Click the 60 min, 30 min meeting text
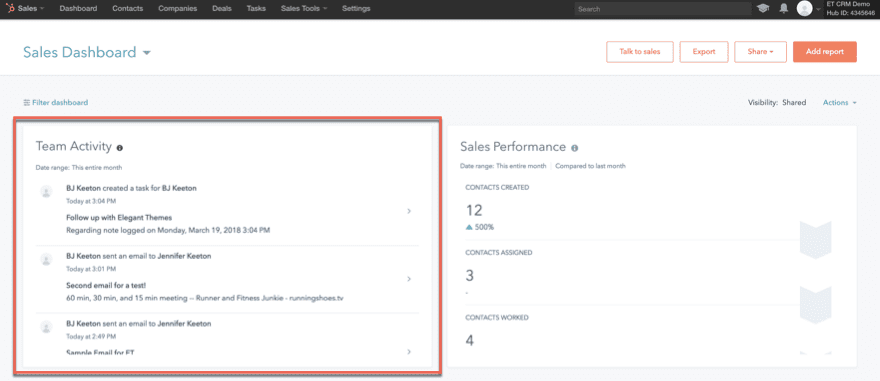 tap(204, 298)
